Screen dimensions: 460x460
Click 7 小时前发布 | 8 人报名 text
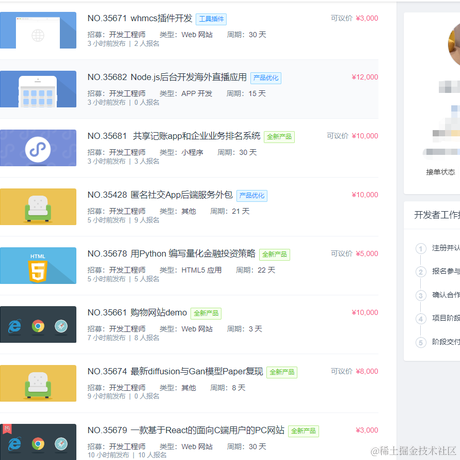(x=123, y=338)
